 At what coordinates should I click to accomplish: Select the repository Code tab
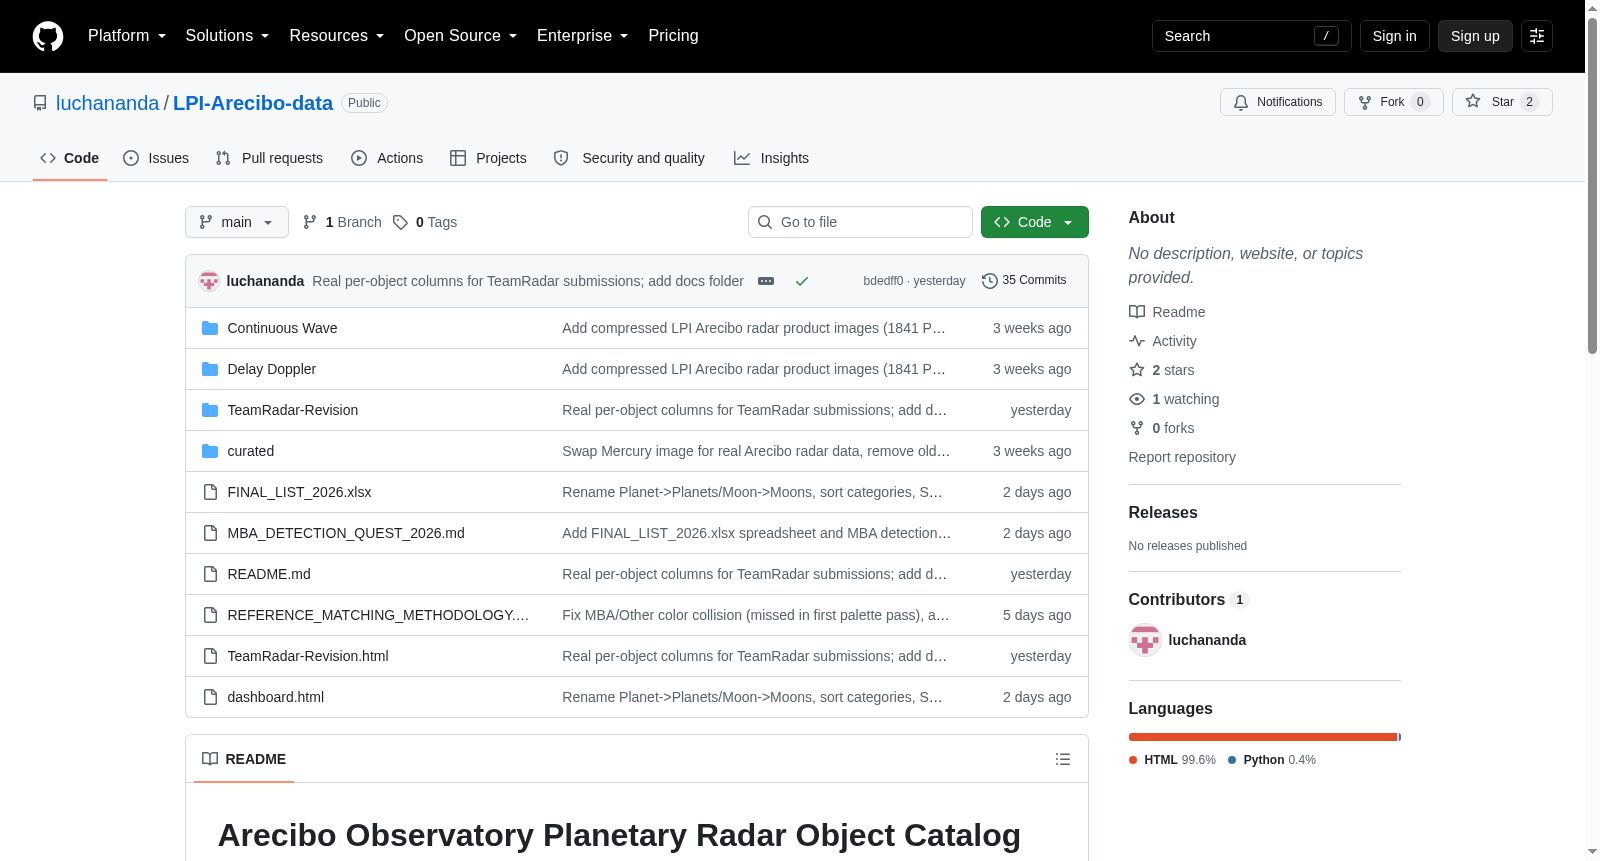(x=69, y=158)
